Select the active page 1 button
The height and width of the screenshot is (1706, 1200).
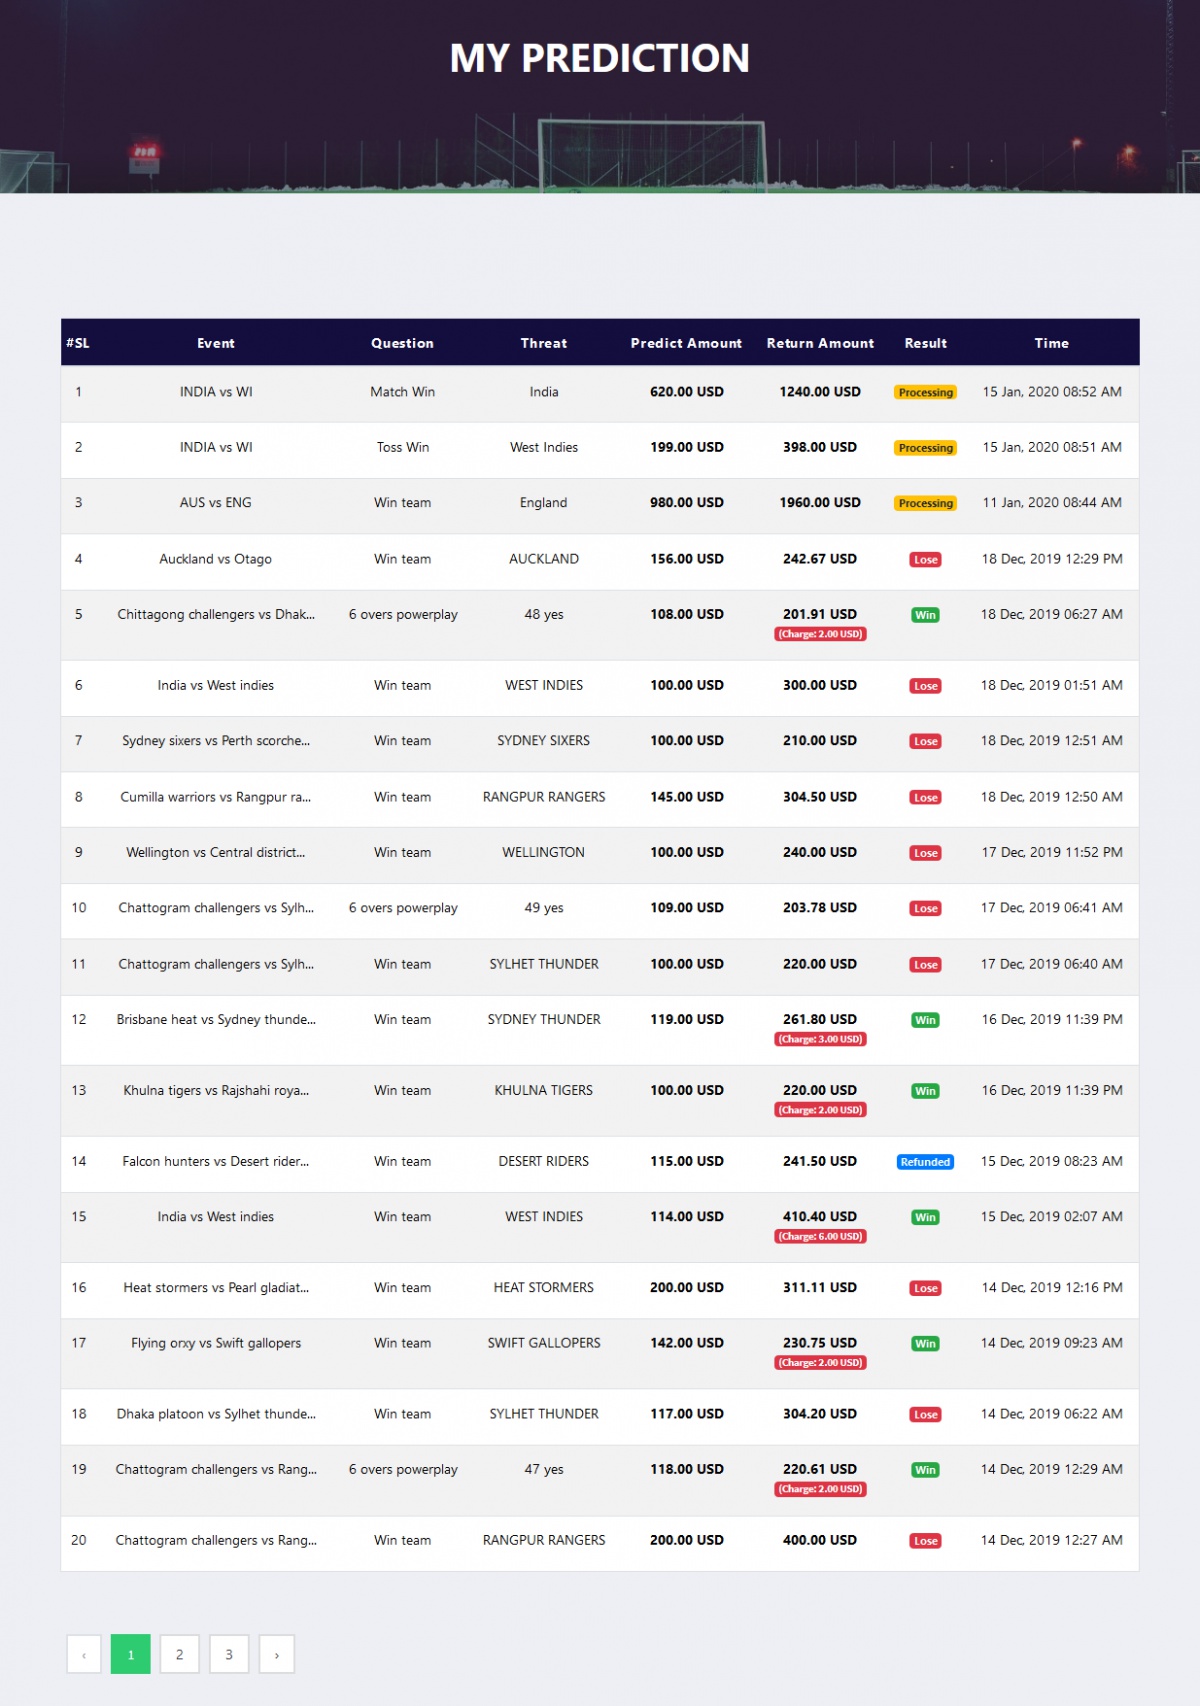(x=131, y=1654)
